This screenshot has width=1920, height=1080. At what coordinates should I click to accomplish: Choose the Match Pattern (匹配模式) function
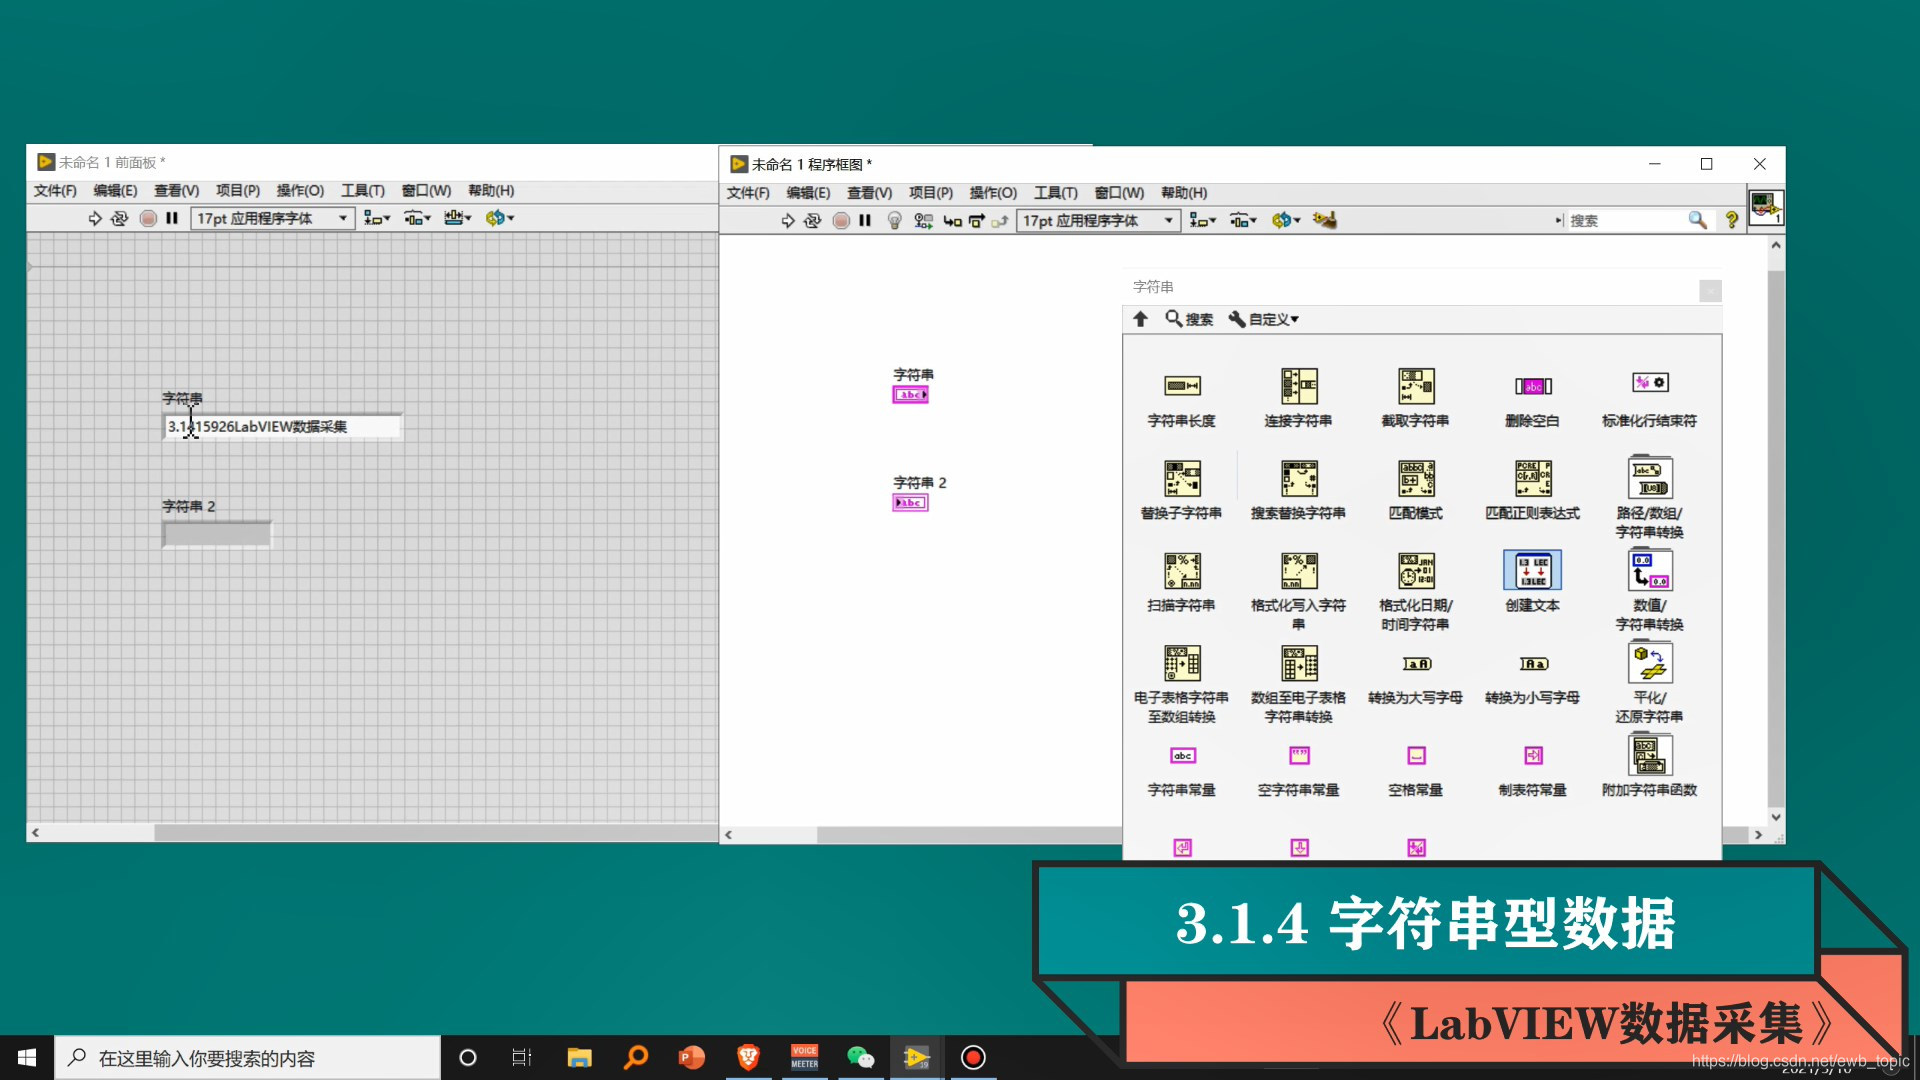[1416, 478]
